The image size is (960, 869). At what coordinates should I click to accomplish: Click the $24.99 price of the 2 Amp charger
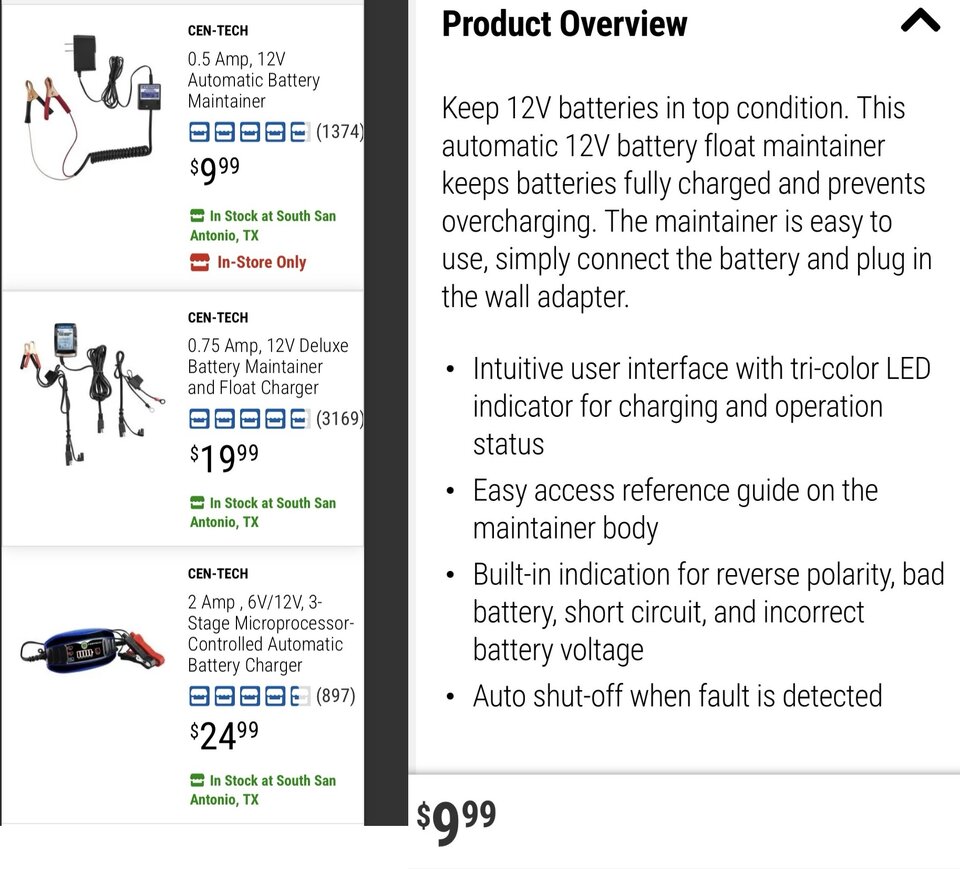click(224, 736)
